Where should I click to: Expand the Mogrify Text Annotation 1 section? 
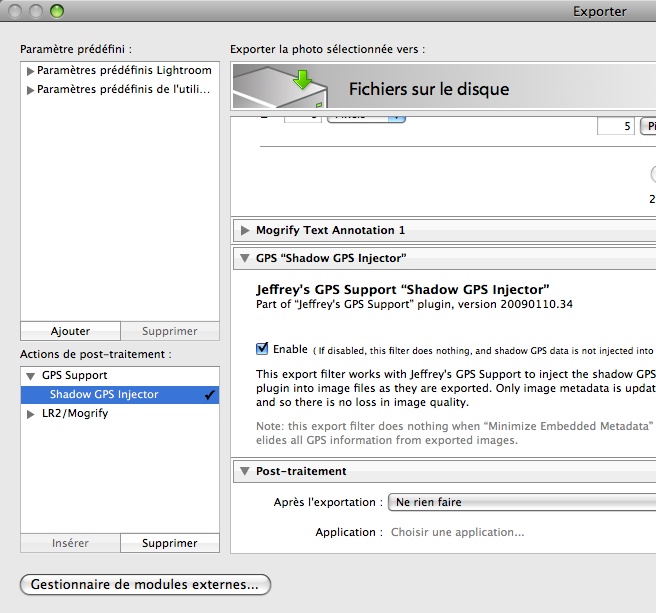pos(245,230)
